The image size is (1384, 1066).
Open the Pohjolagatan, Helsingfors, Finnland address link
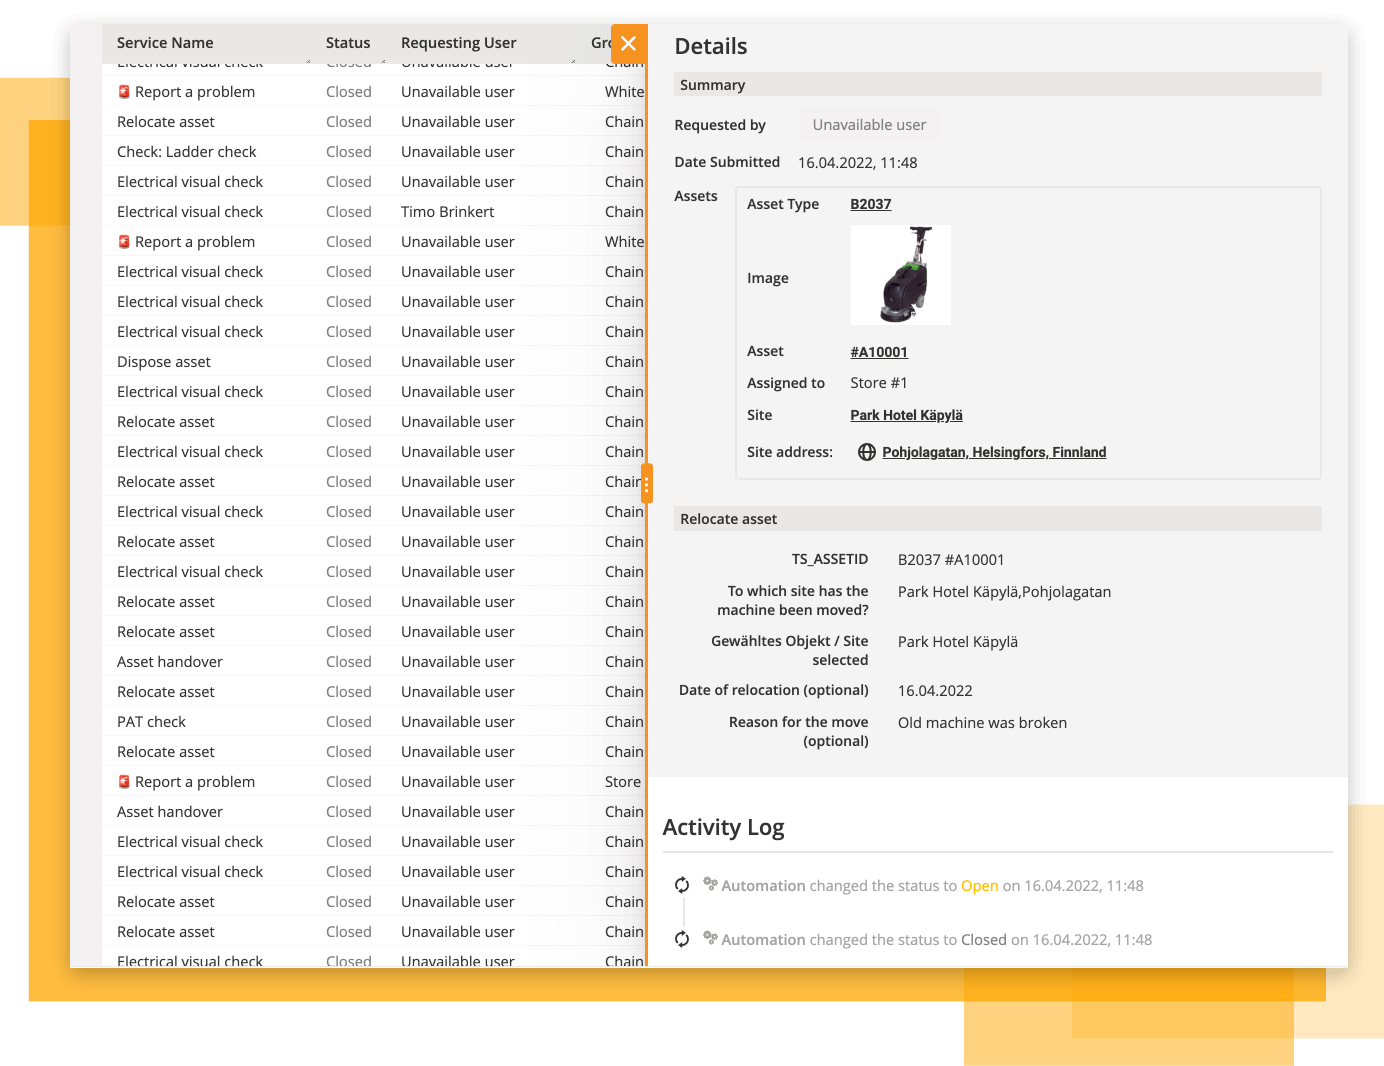click(993, 452)
